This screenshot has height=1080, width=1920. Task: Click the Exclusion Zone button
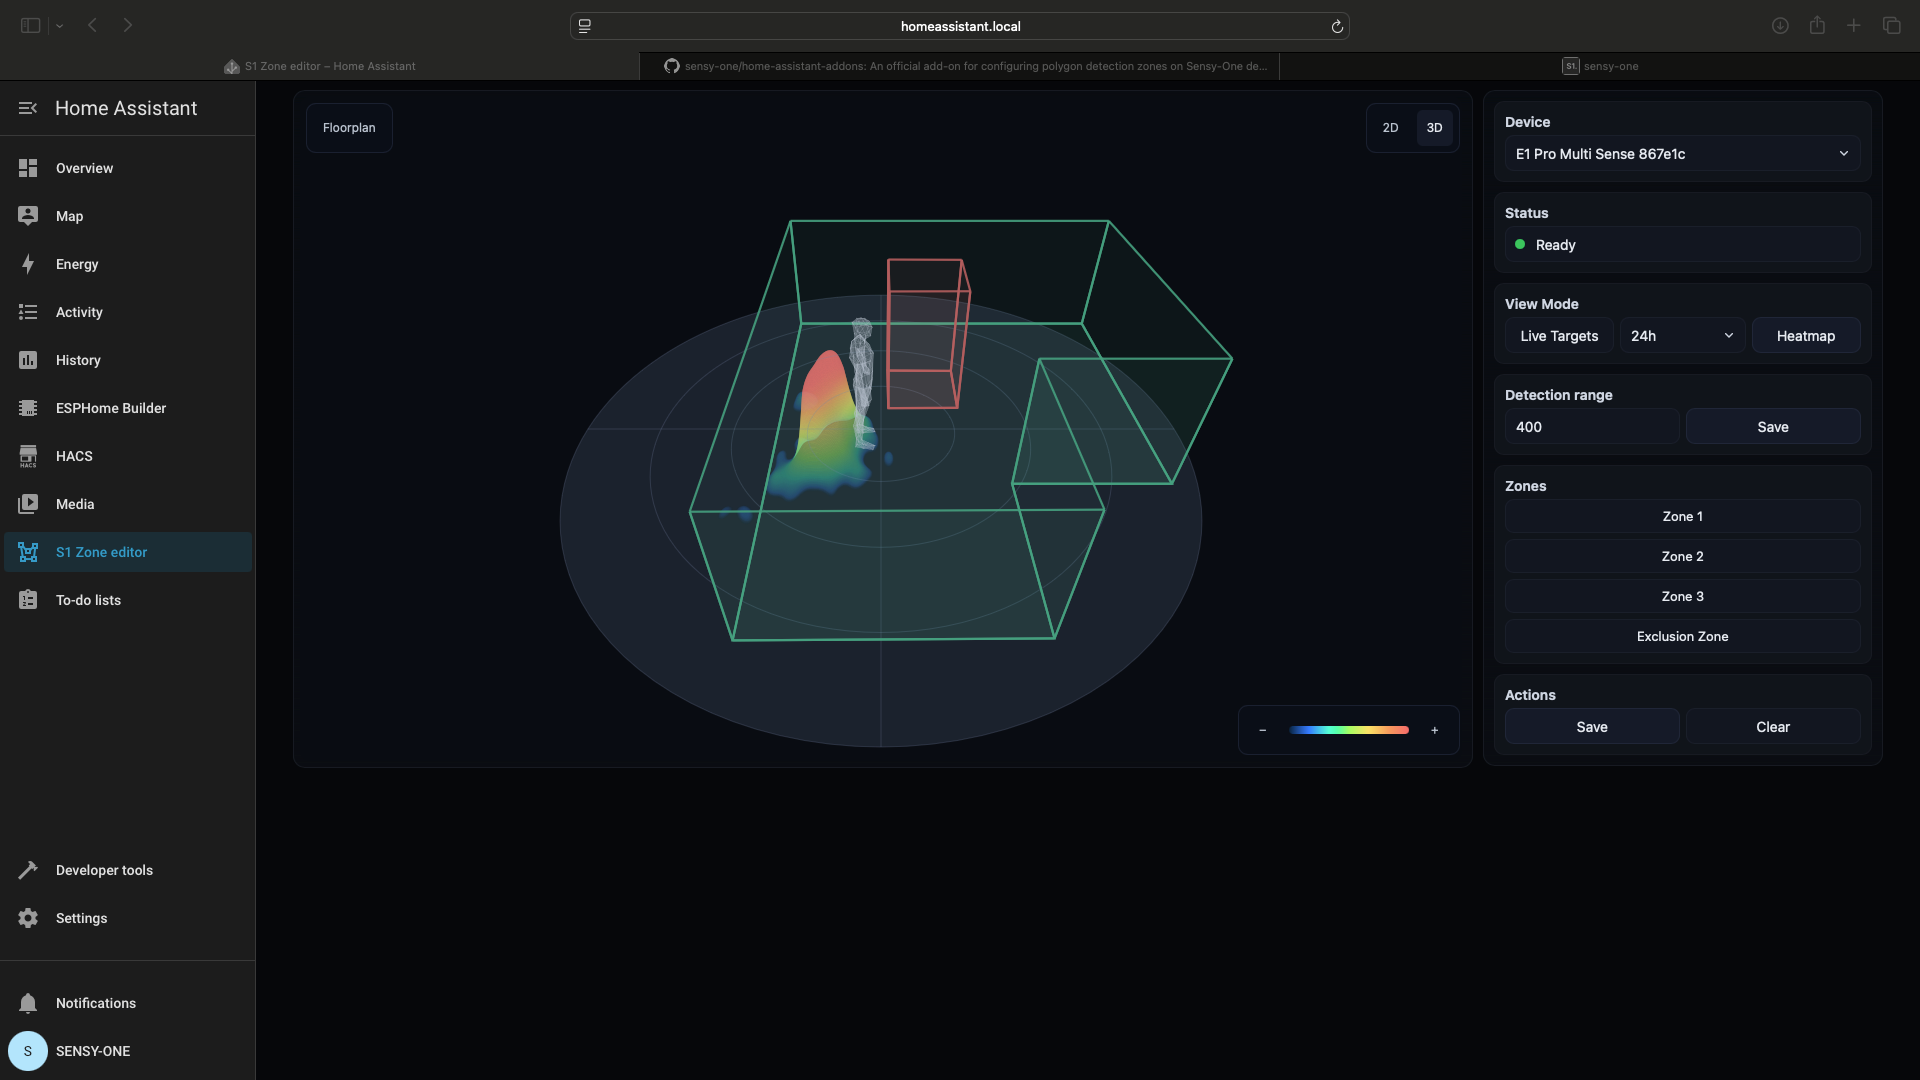coord(1682,636)
